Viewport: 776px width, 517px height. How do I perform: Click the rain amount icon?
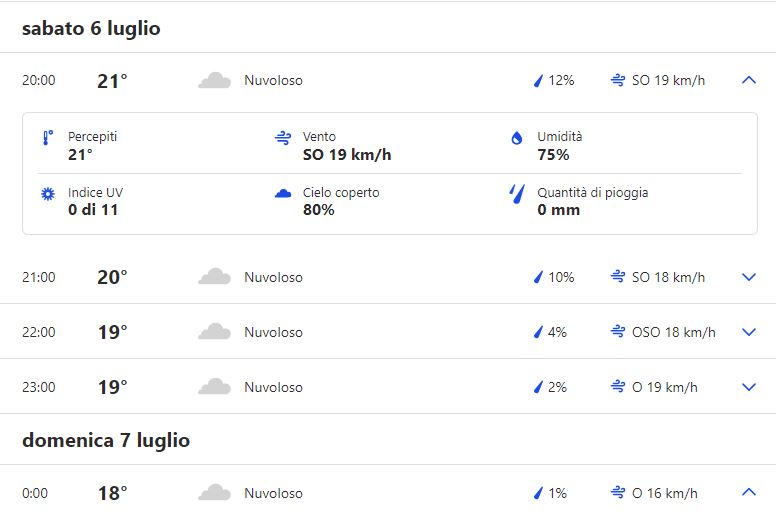pyautogui.click(x=517, y=193)
